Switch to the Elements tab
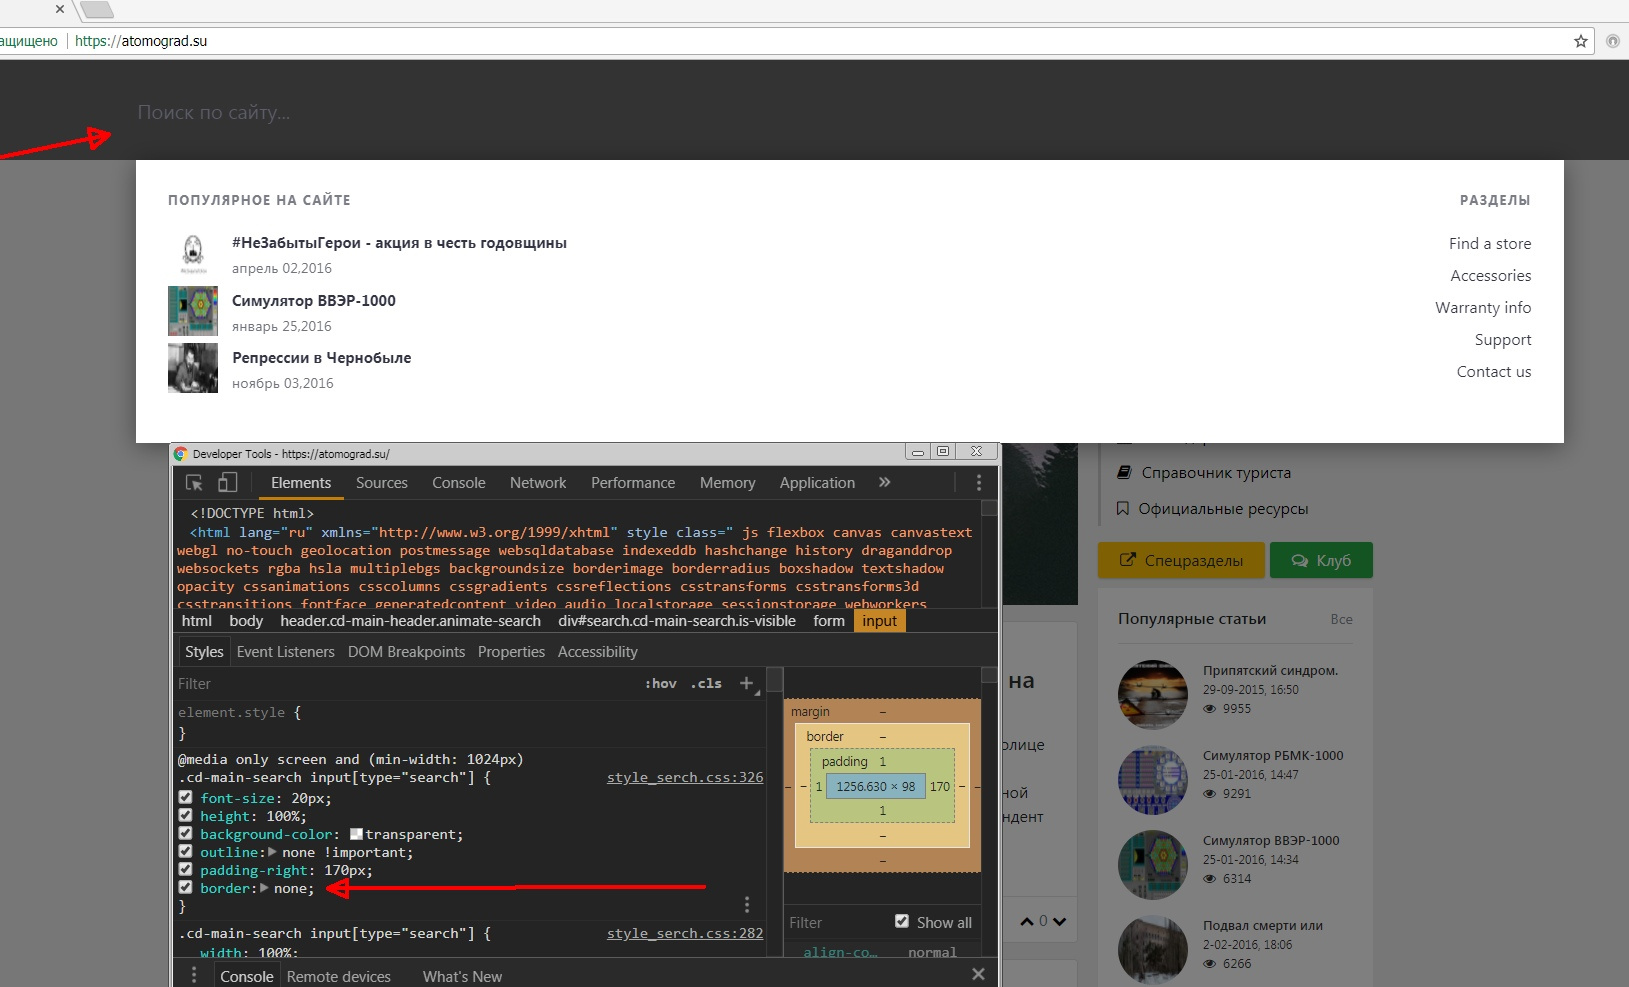 [x=301, y=482]
